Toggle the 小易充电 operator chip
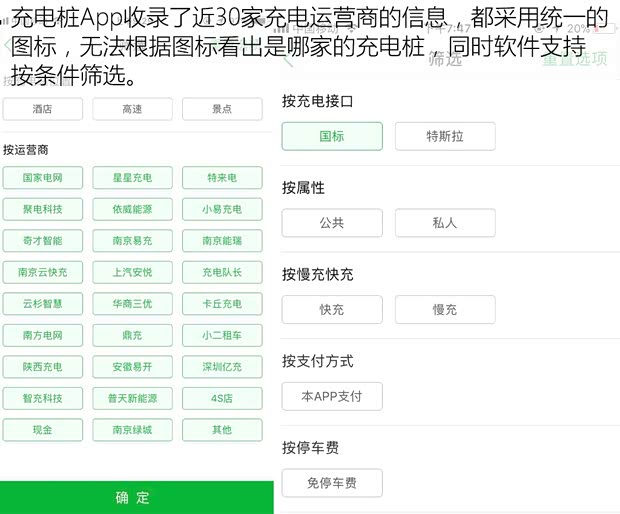Screen dimensions: 620x514 pyautogui.click(x=222, y=209)
